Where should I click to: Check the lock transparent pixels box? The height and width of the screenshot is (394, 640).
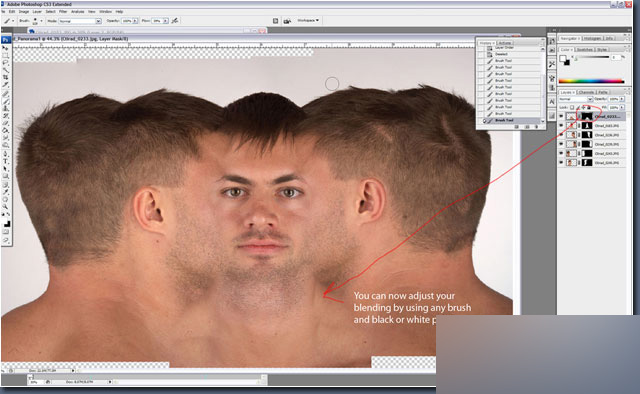point(572,107)
